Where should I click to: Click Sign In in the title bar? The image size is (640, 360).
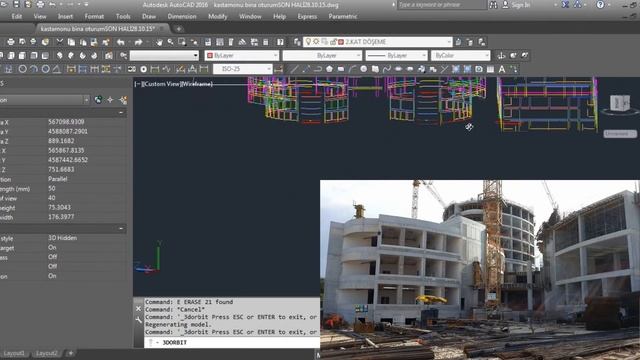pos(521,5)
